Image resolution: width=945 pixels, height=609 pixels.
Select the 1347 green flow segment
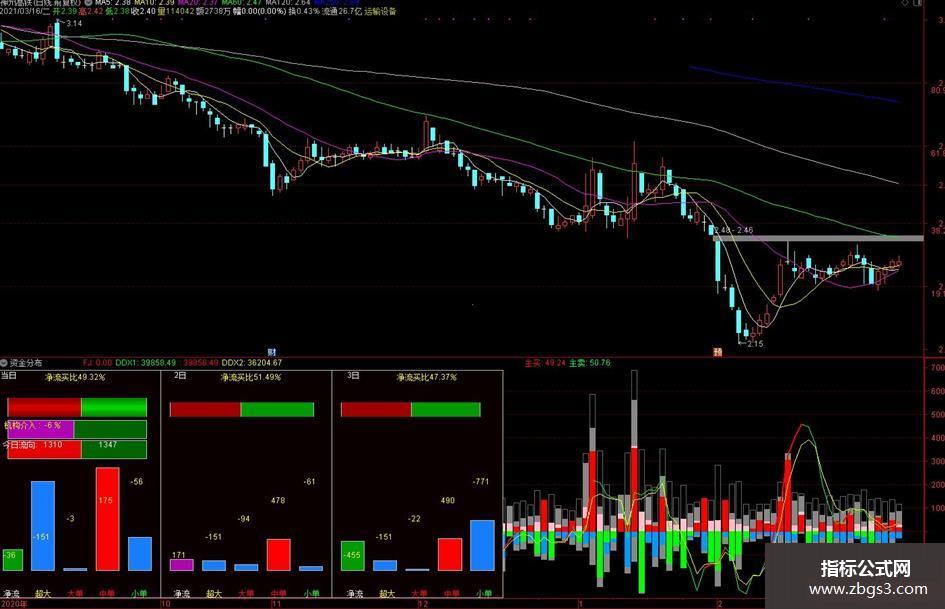coord(114,449)
